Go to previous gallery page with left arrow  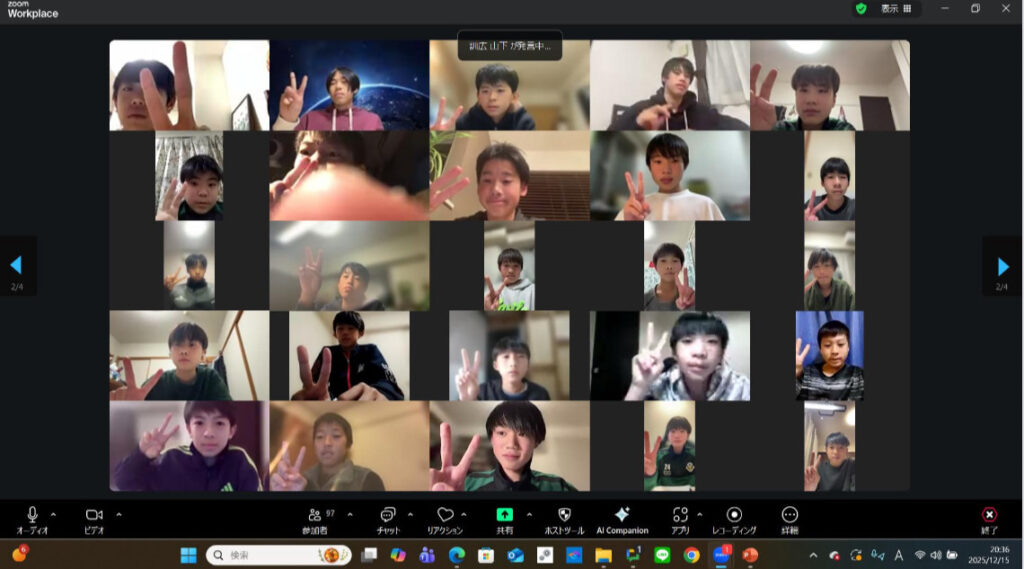(x=17, y=266)
